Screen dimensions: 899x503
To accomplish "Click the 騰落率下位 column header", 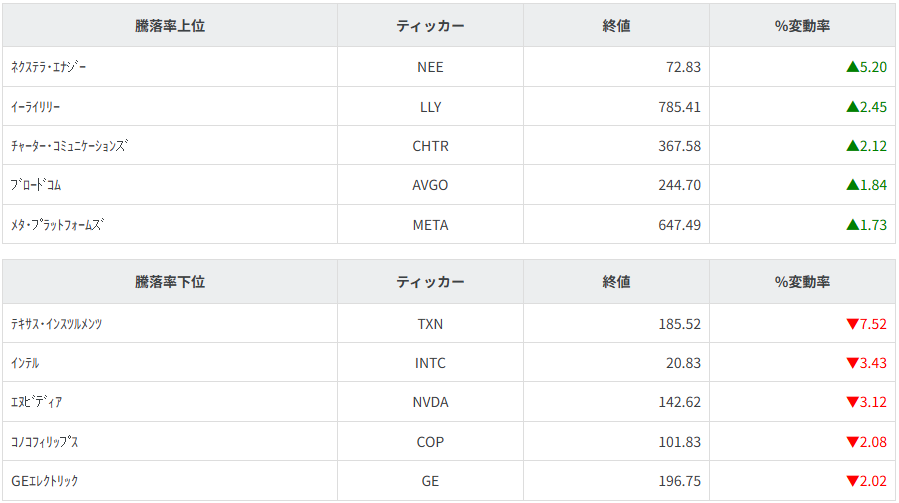I will pos(170,282).
